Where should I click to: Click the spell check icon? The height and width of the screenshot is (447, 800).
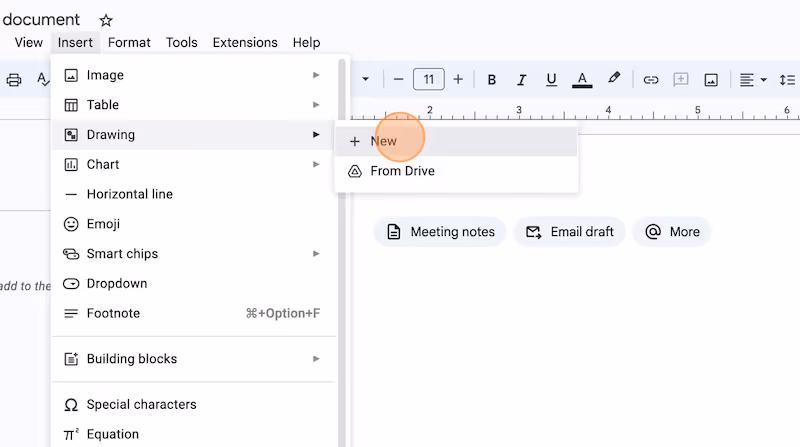pos(43,80)
